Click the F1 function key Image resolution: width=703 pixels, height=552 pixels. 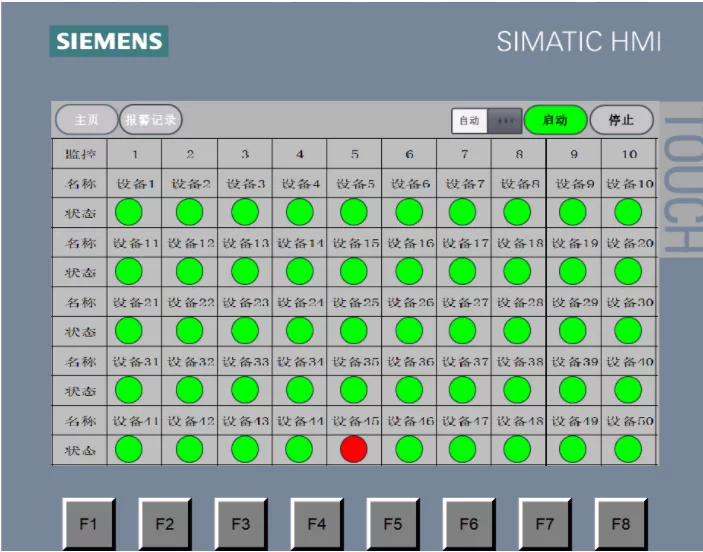88,524
